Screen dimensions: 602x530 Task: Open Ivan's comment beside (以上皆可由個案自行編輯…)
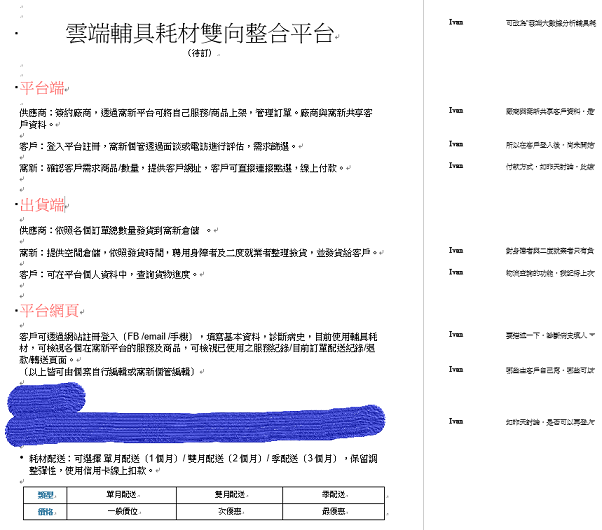(x=550, y=370)
